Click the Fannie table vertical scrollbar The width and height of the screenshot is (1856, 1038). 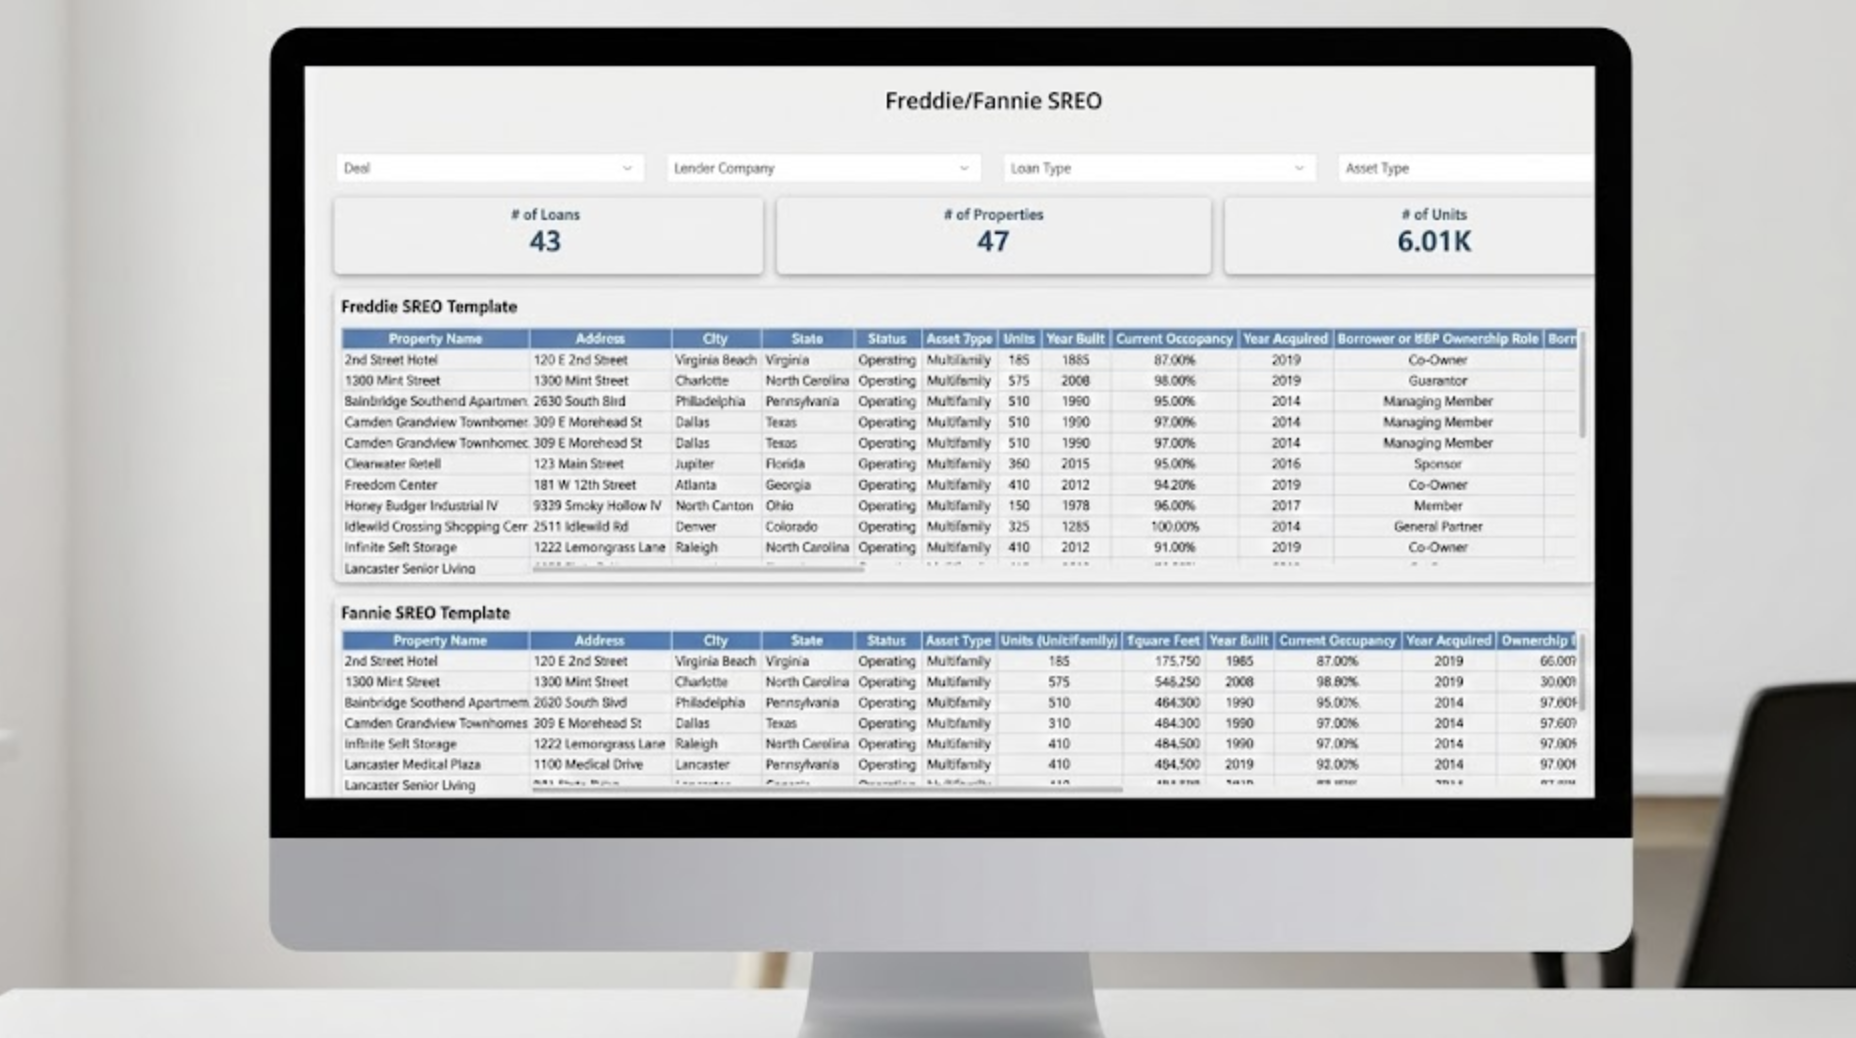point(1582,680)
